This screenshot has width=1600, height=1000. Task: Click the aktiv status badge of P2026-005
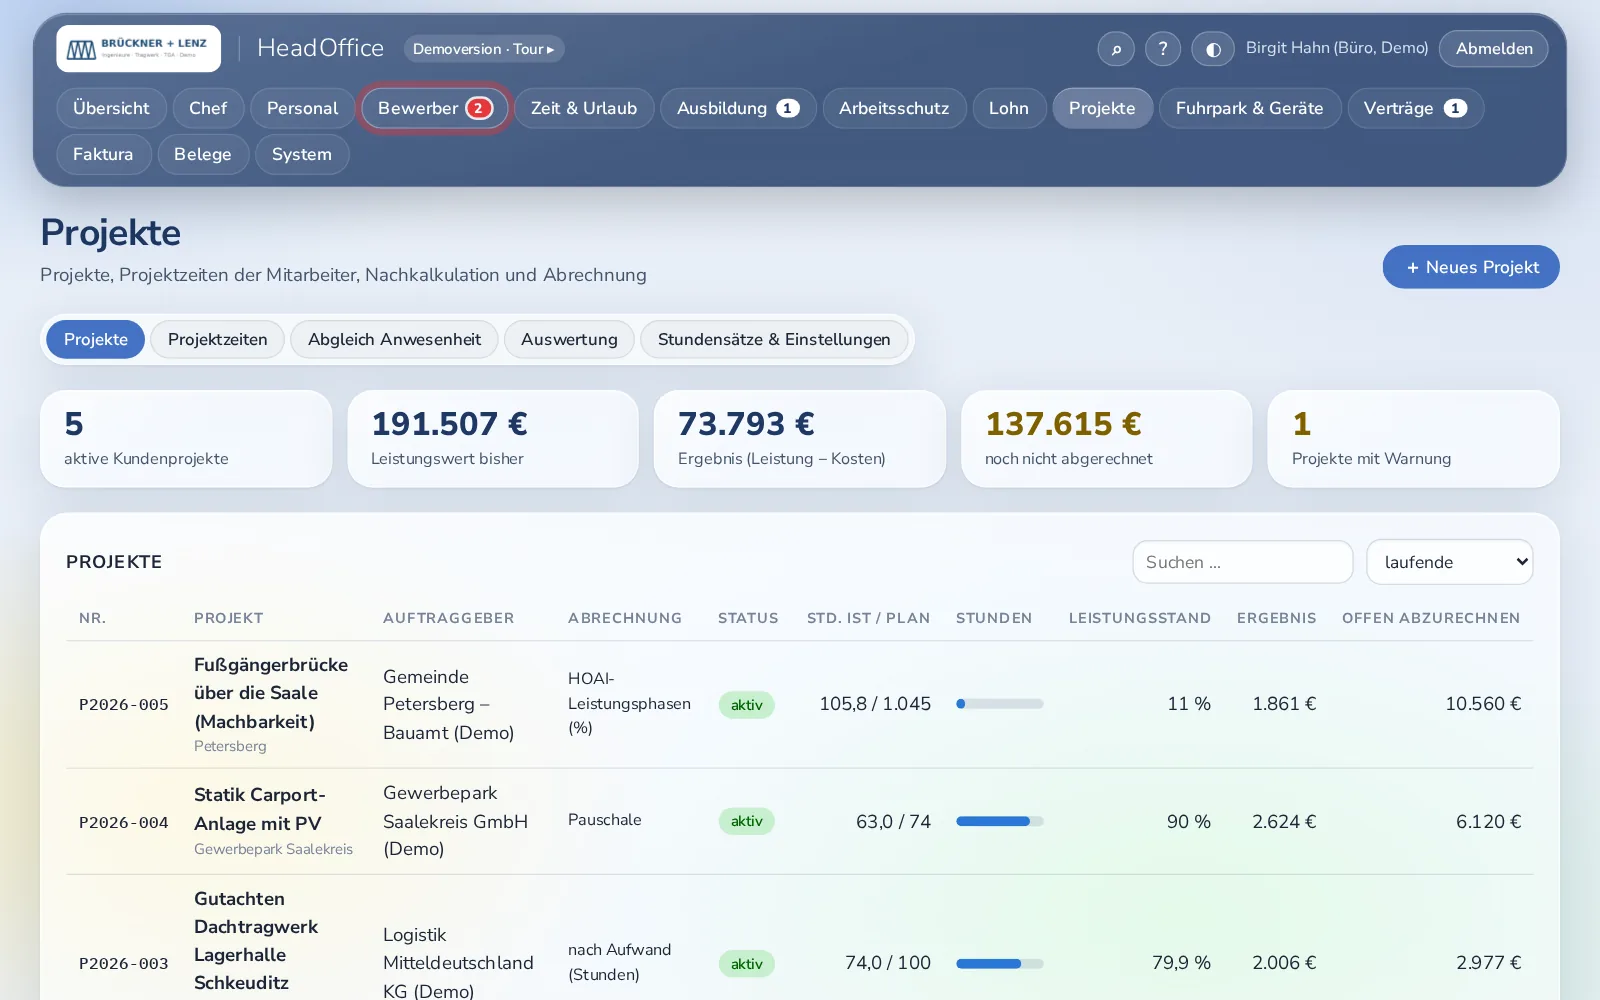pyautogui.click(x=747, y=705)
